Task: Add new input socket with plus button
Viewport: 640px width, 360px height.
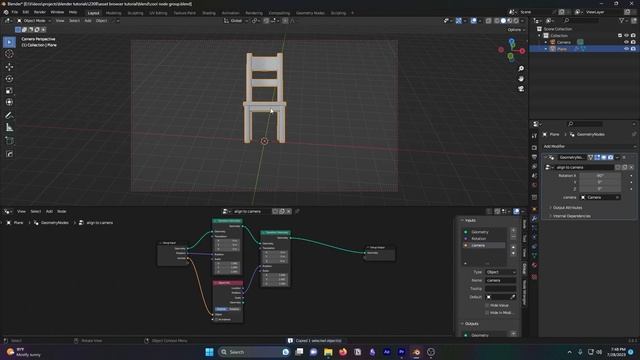Action: coord(513,231)
